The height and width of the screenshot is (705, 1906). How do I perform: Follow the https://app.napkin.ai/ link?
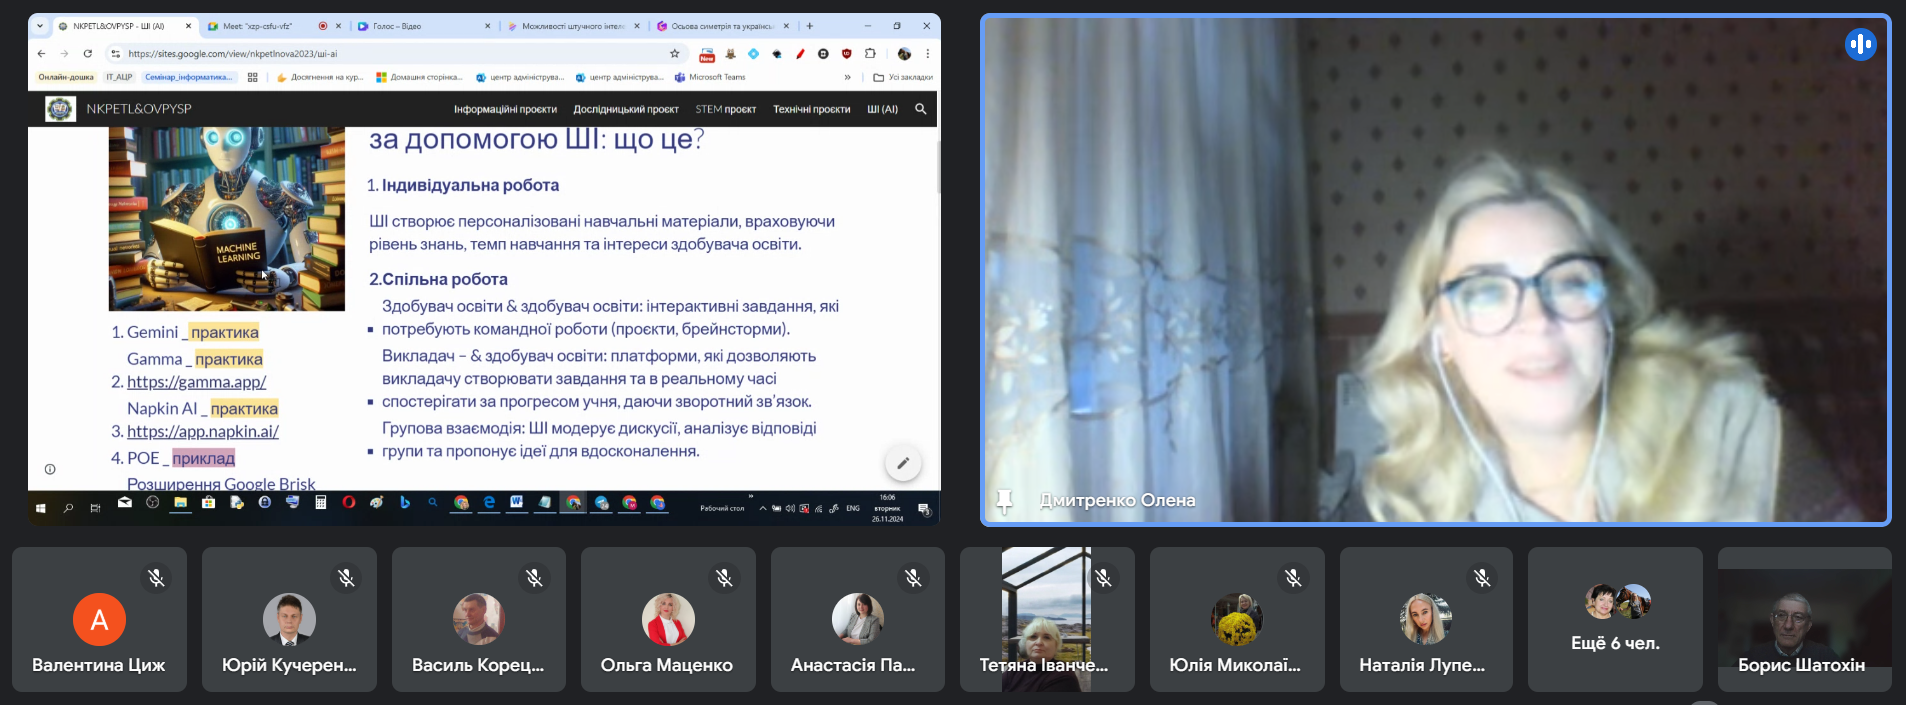click(202, 432)
